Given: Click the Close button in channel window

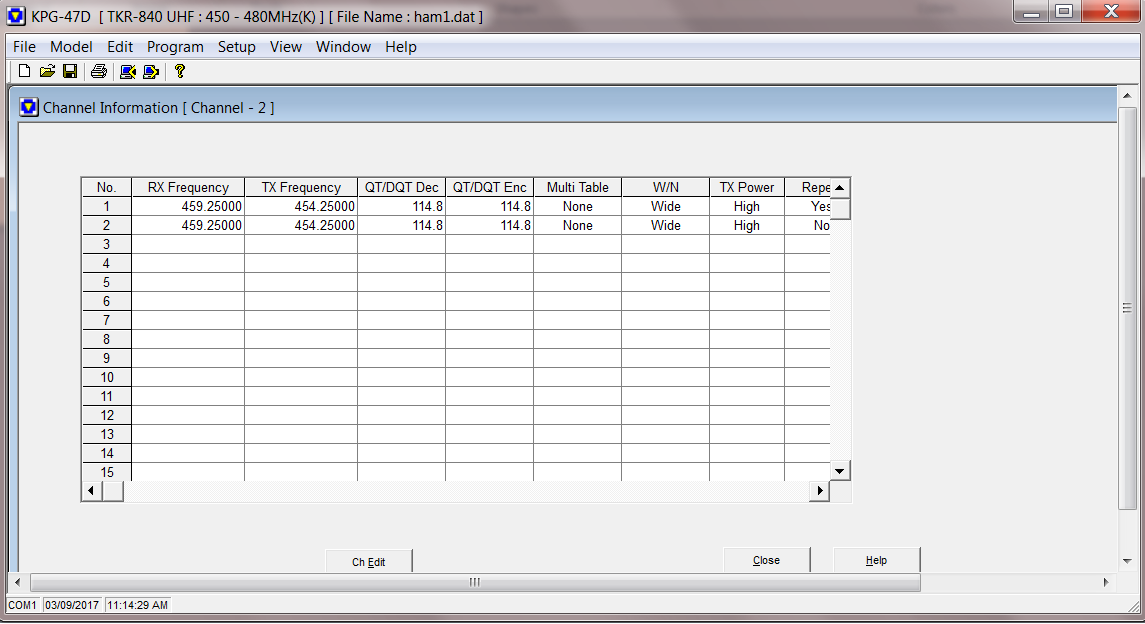Looking at the screenshot, I should (x=766, y=560).
